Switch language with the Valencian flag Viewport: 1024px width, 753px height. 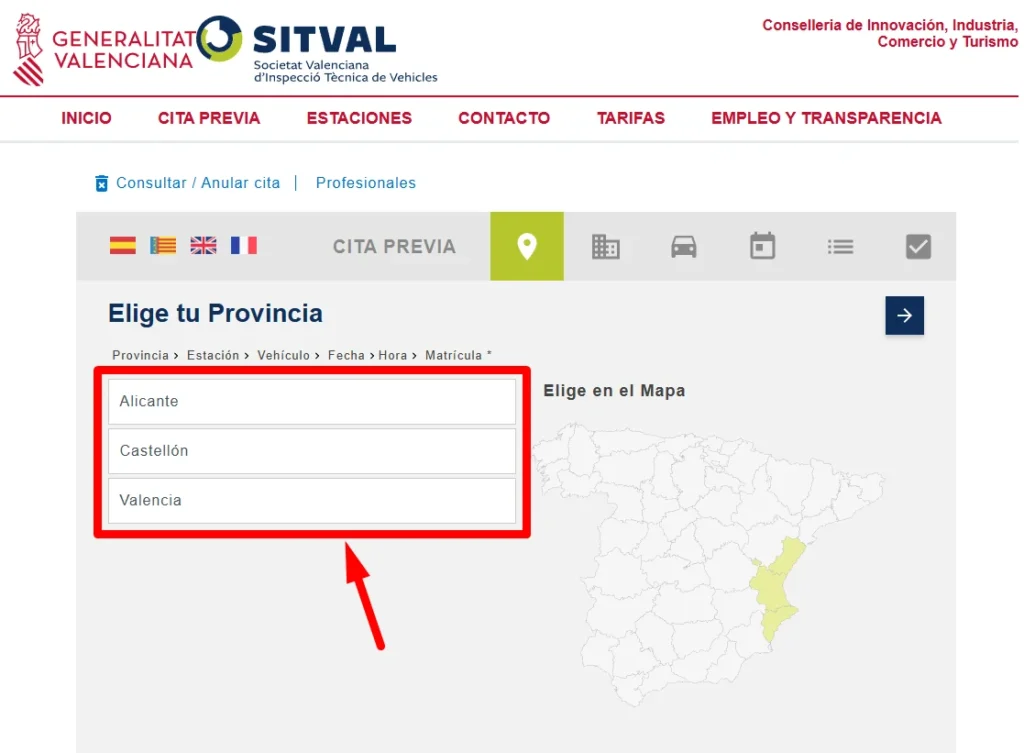163,245
